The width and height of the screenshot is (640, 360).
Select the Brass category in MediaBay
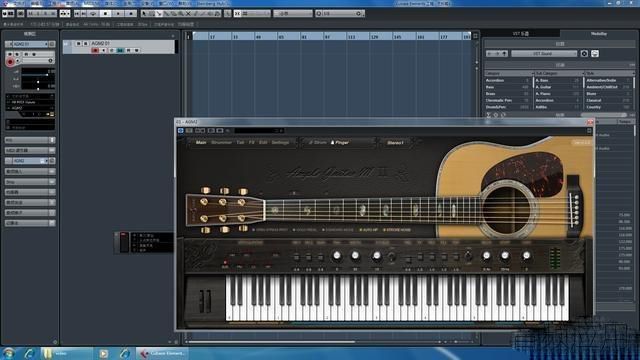click(507, 93)
